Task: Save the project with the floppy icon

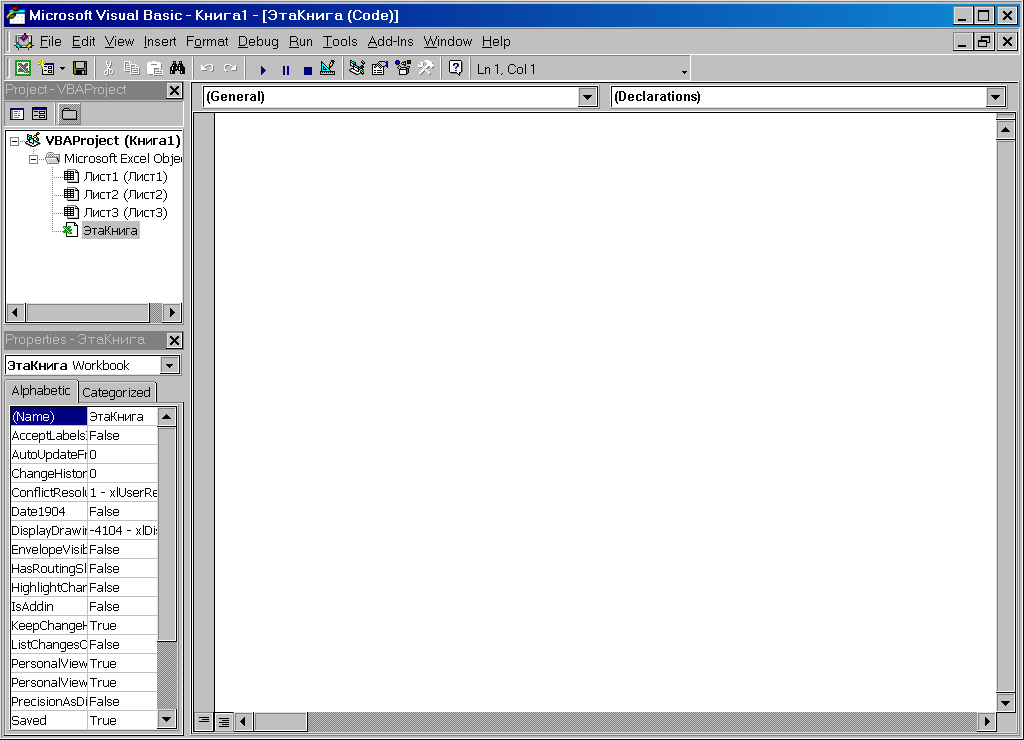Action: point(80,68)
